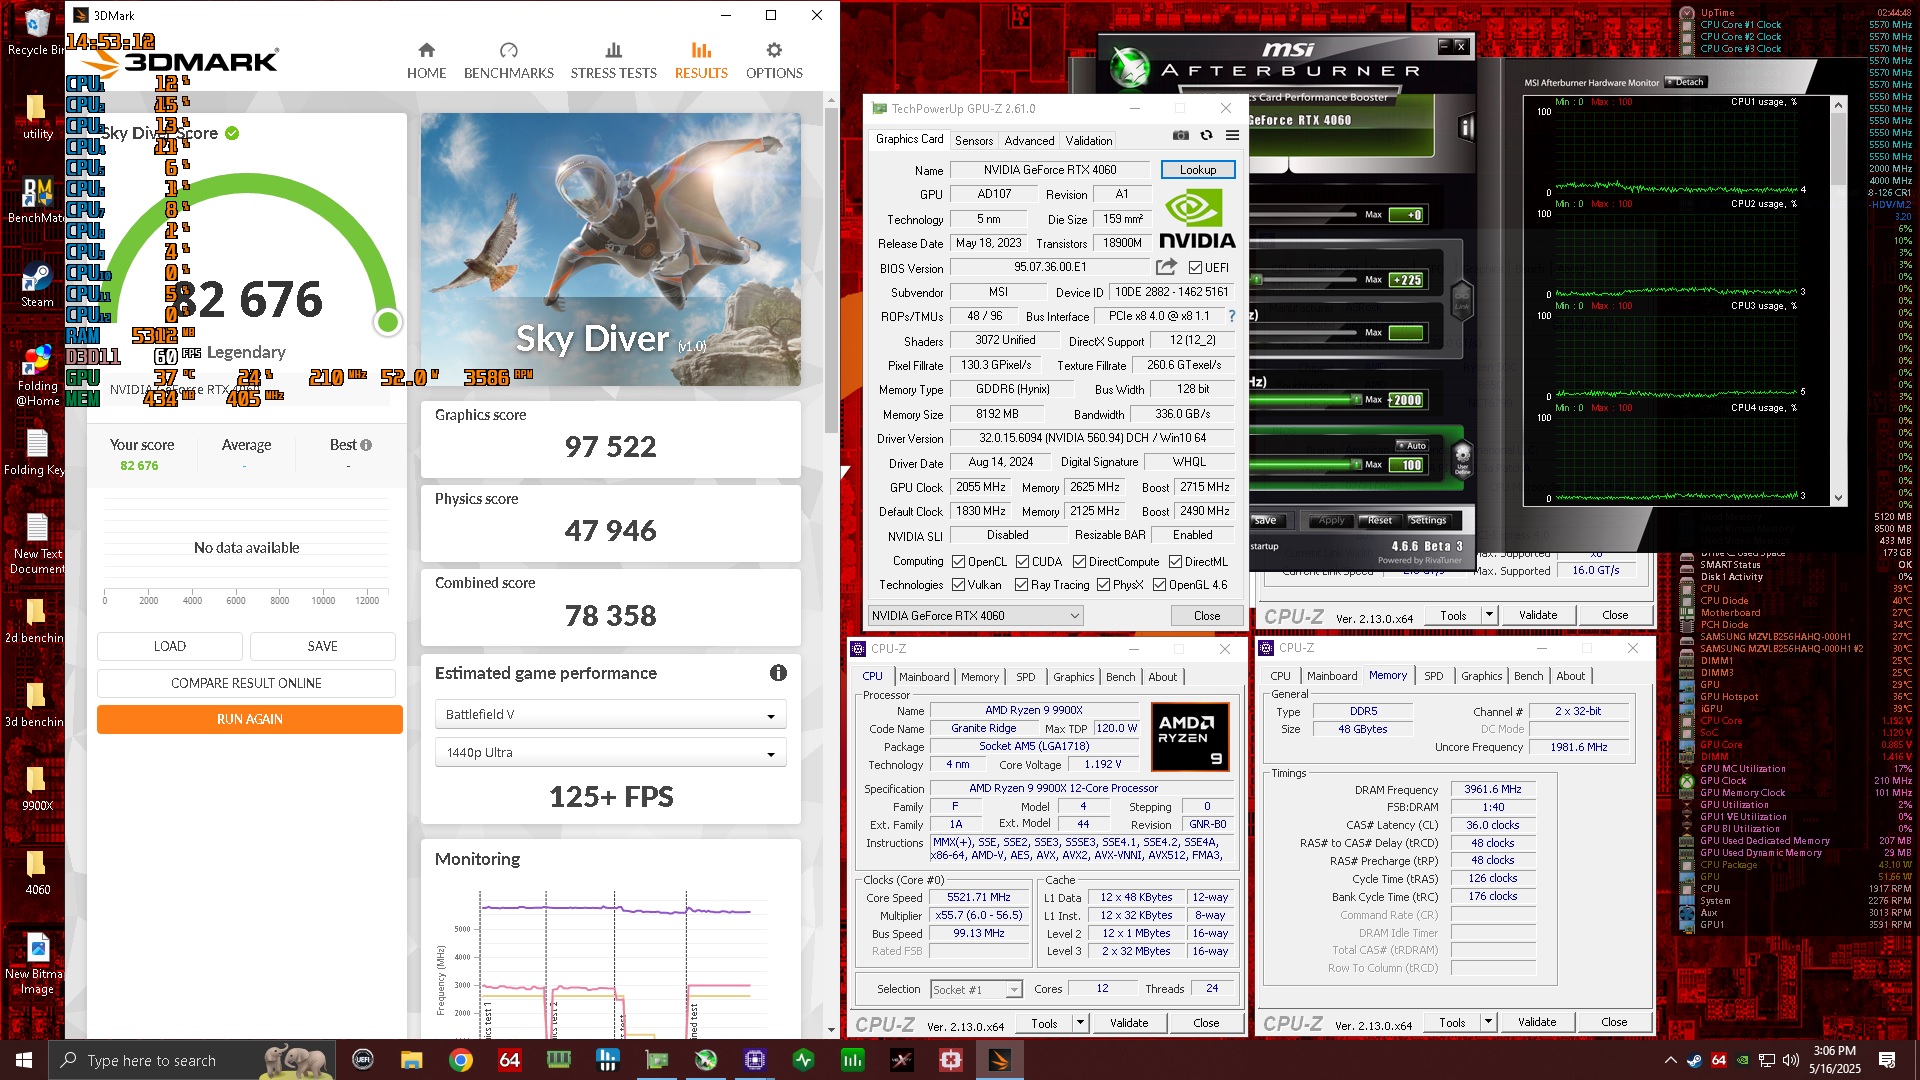Toggle the DirectCompute checkbox
Image resolution: width=1920 pixels, height=1080 pixels.
click(x=1079, y=562)
